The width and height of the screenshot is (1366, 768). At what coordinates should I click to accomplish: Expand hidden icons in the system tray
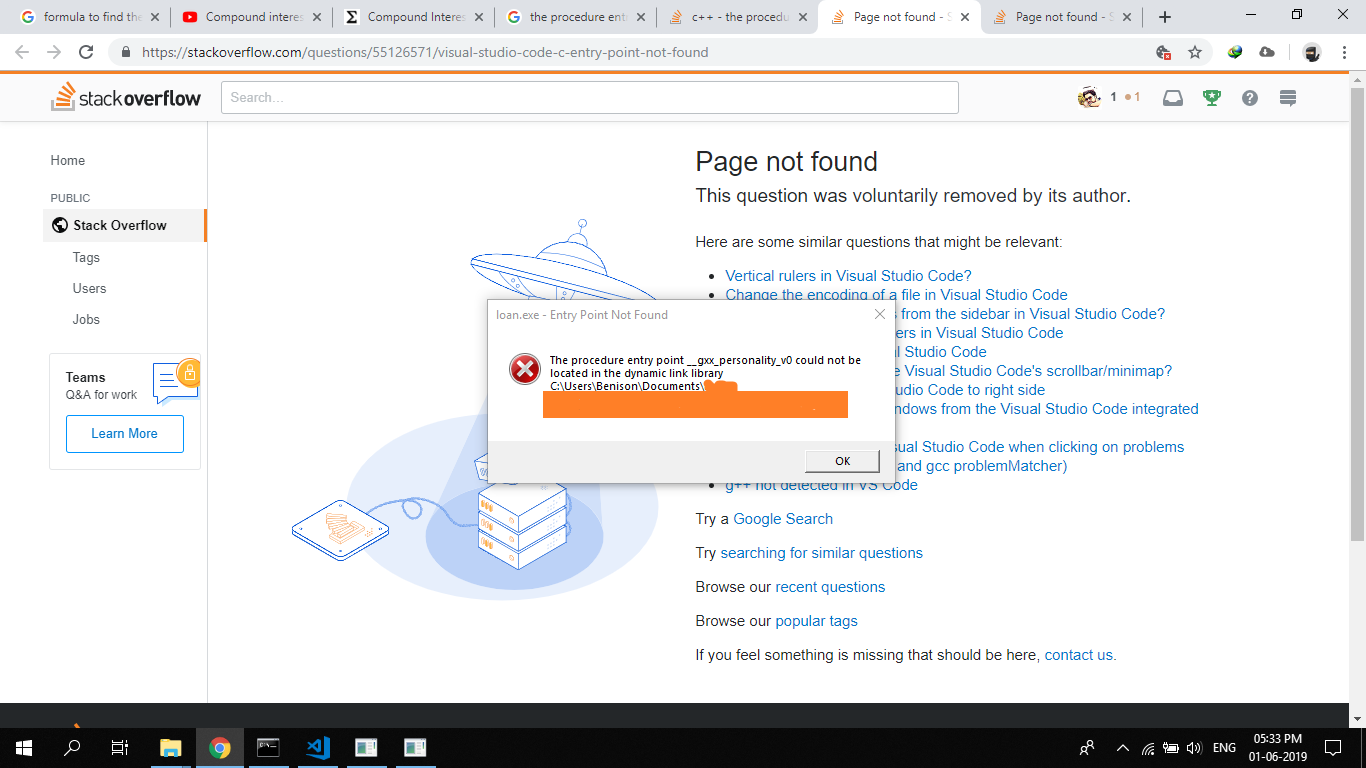coord(1121,747)
